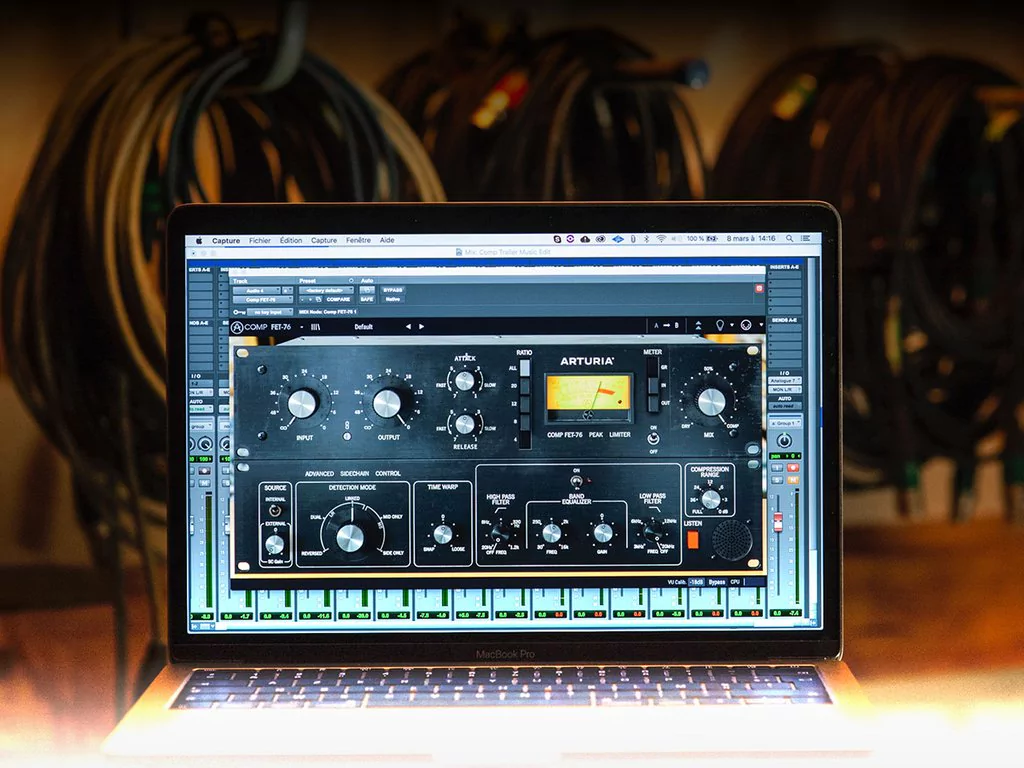The image size is (1024, 768).
Task: Open the Fenêtre menu
Action: 357,240
